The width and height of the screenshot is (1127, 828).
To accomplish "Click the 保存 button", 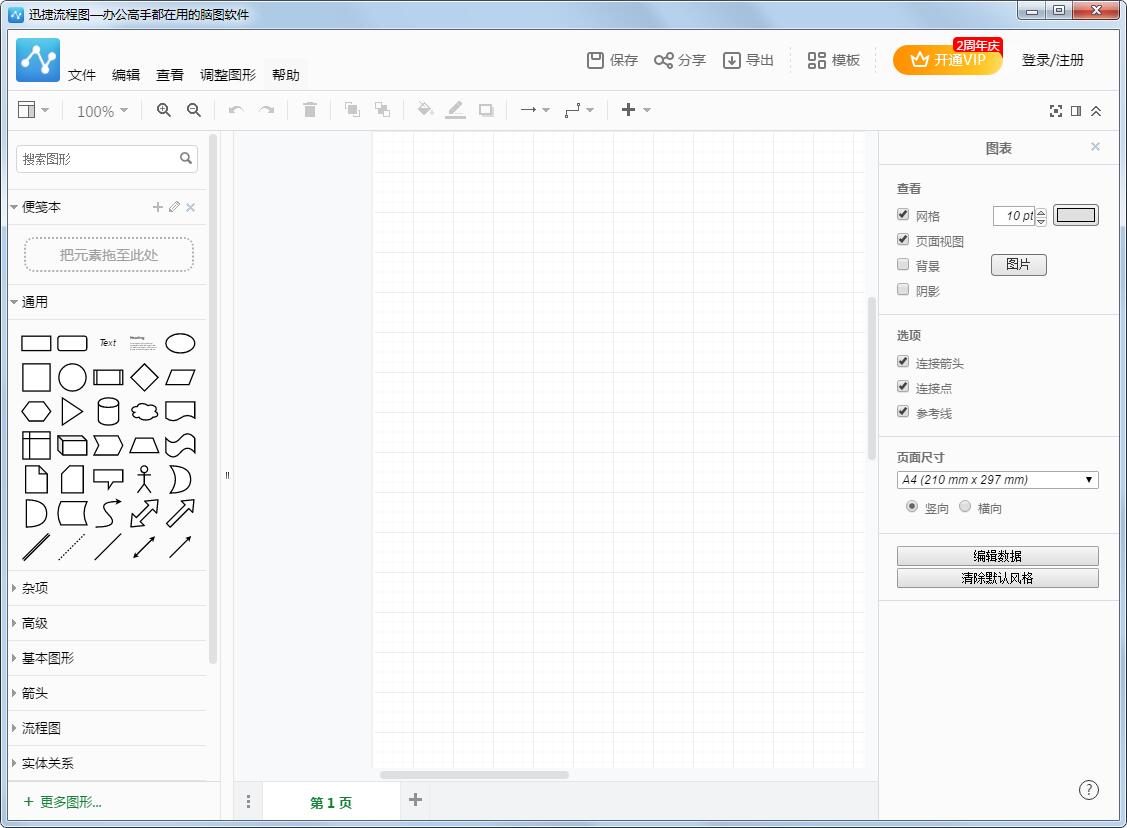I will click(x=612, y=60).
